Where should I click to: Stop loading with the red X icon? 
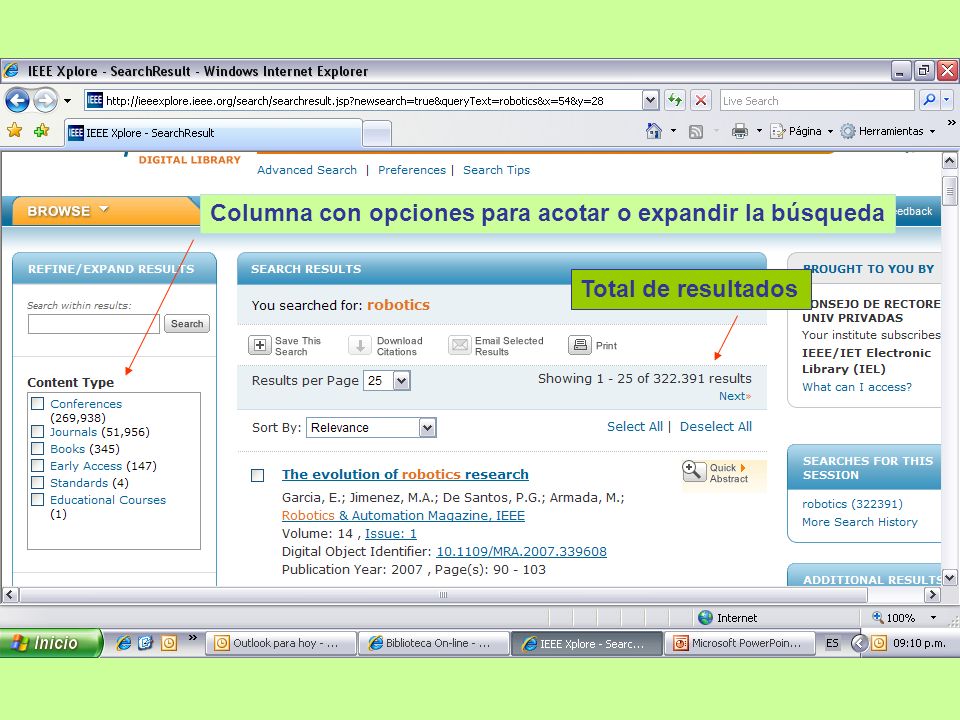coord(701,100)
